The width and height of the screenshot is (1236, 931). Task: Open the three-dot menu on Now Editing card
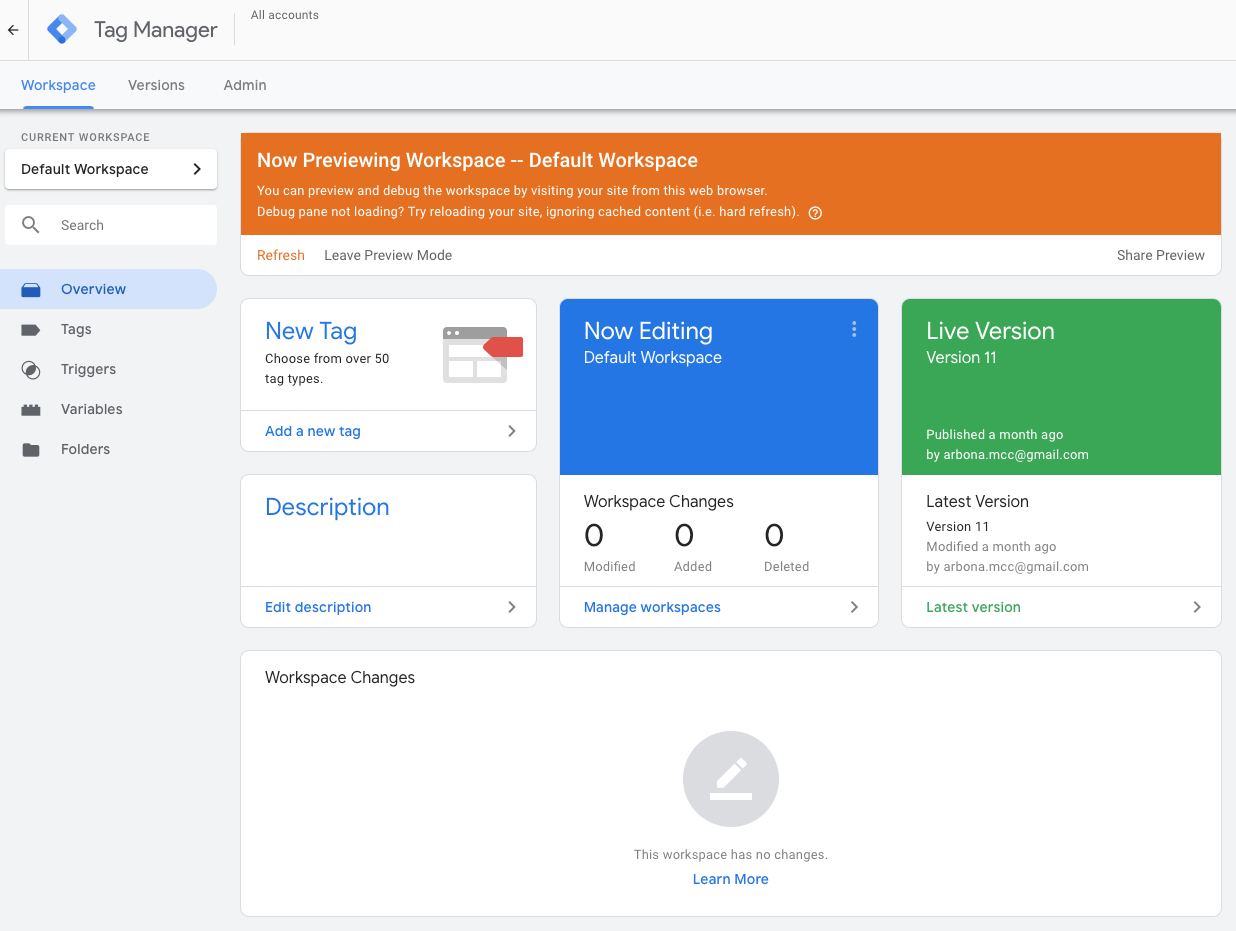coord(854,329)
